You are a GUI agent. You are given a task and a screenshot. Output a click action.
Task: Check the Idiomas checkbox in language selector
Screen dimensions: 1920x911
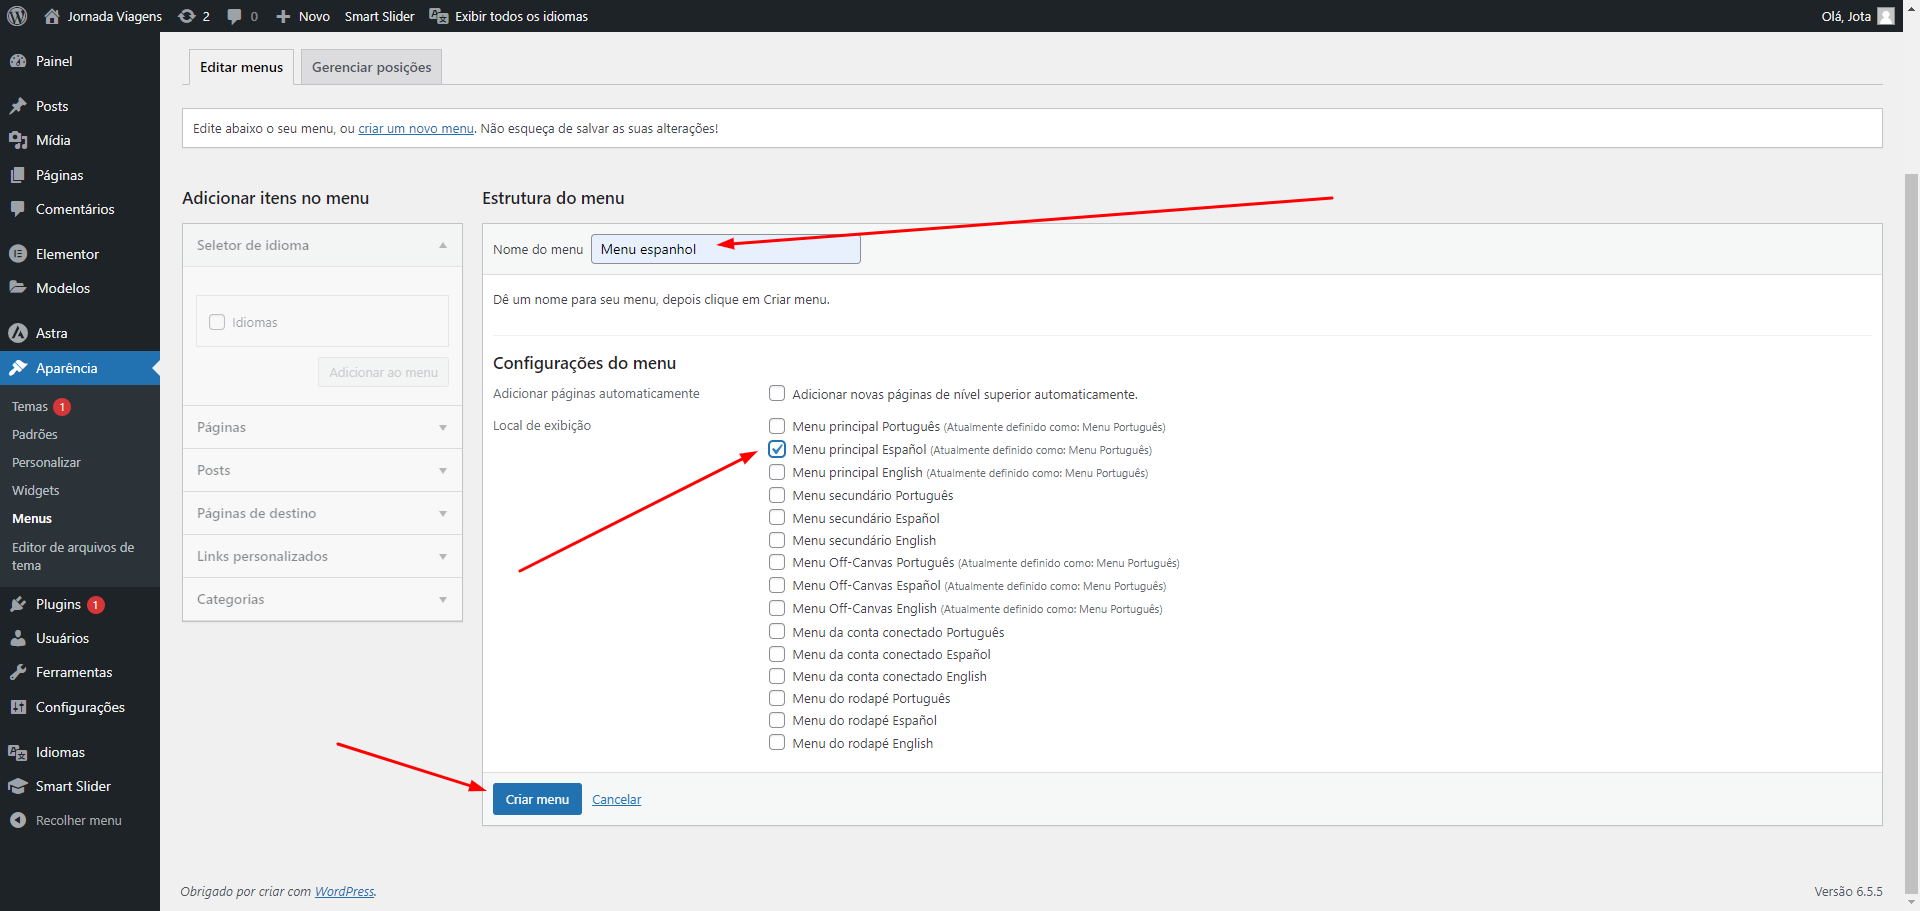click(x=217, y=322)
